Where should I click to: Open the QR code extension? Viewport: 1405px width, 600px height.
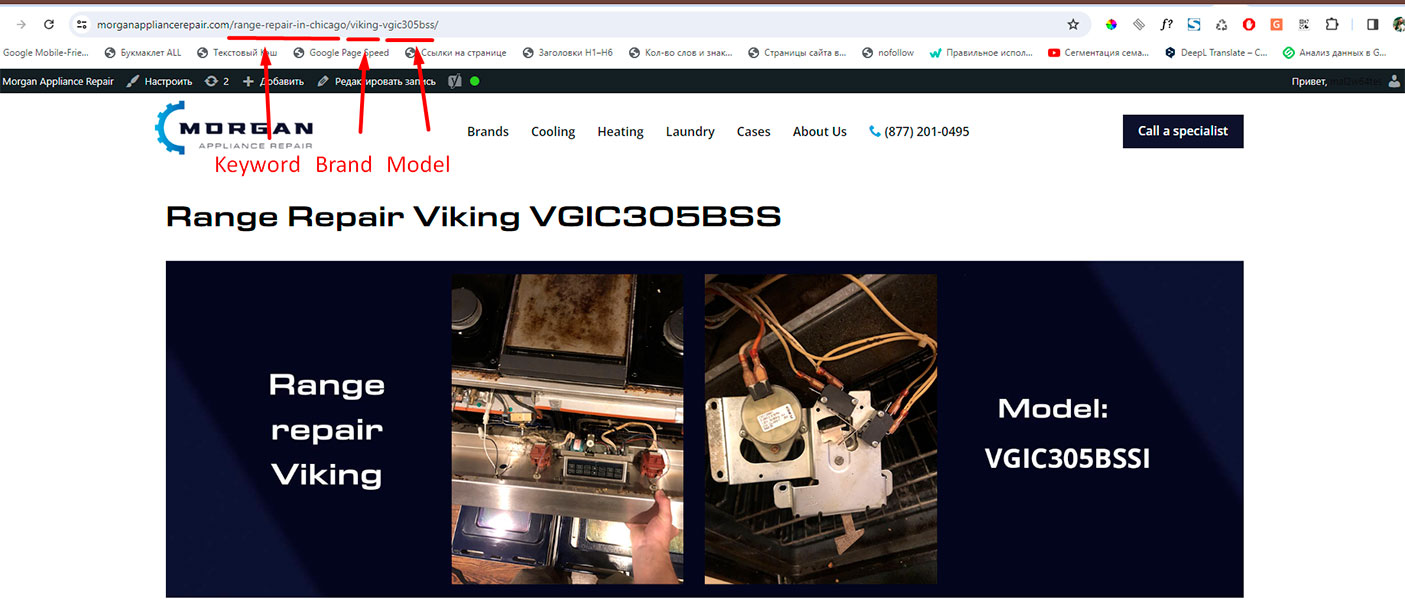pyautogui.click(x=1304, y=24)
